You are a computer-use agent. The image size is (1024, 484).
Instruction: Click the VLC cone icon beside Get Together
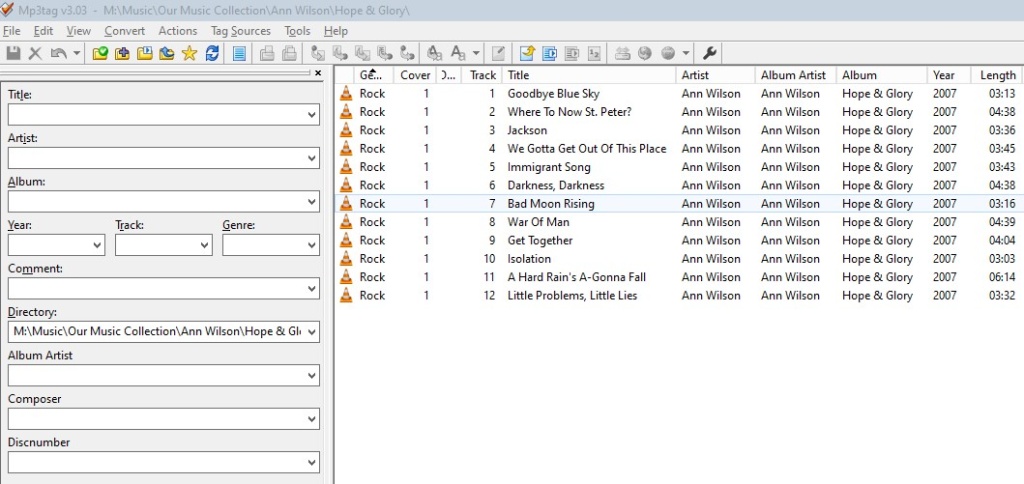pyautogui.click(x=345, y=240)
